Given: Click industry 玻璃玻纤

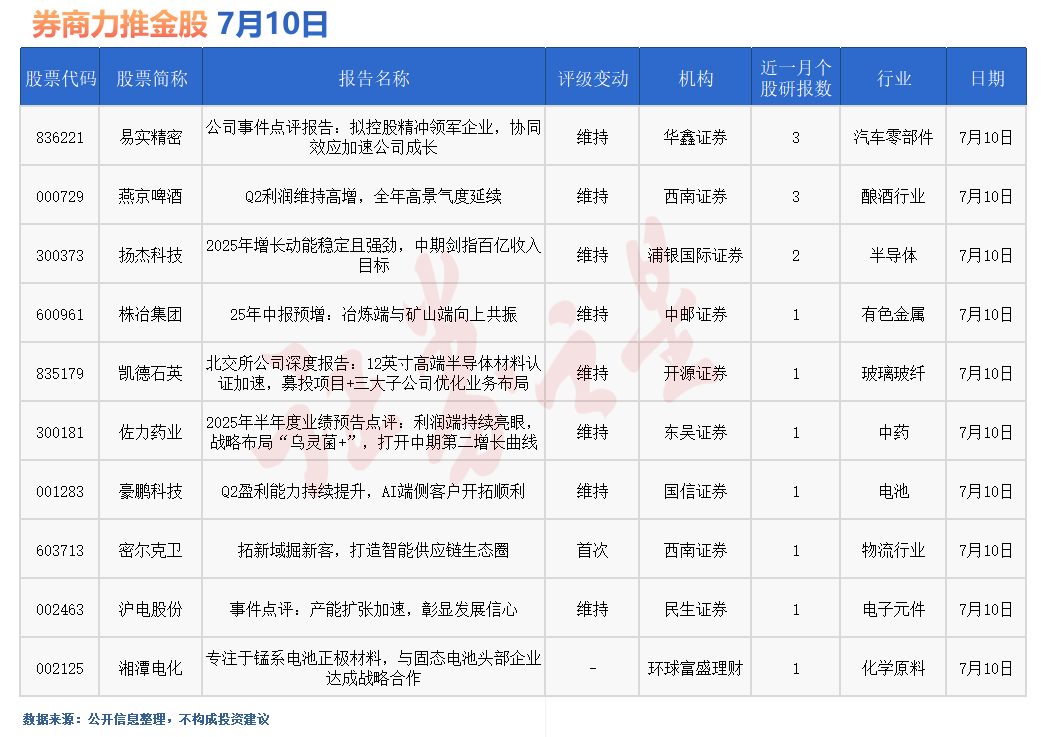Looking at the screenshot, I should (x=894, y=374).
